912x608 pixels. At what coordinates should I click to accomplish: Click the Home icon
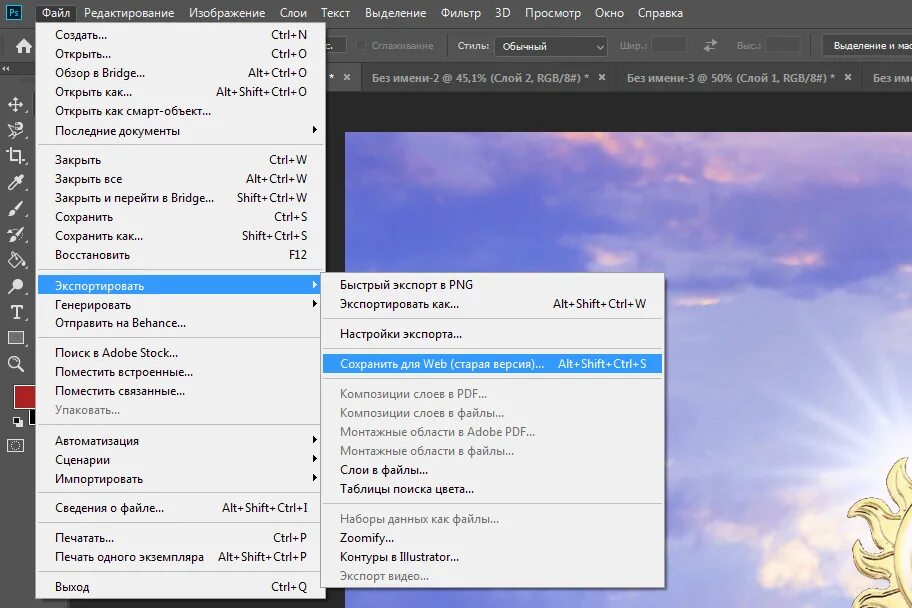coord(24,46)
